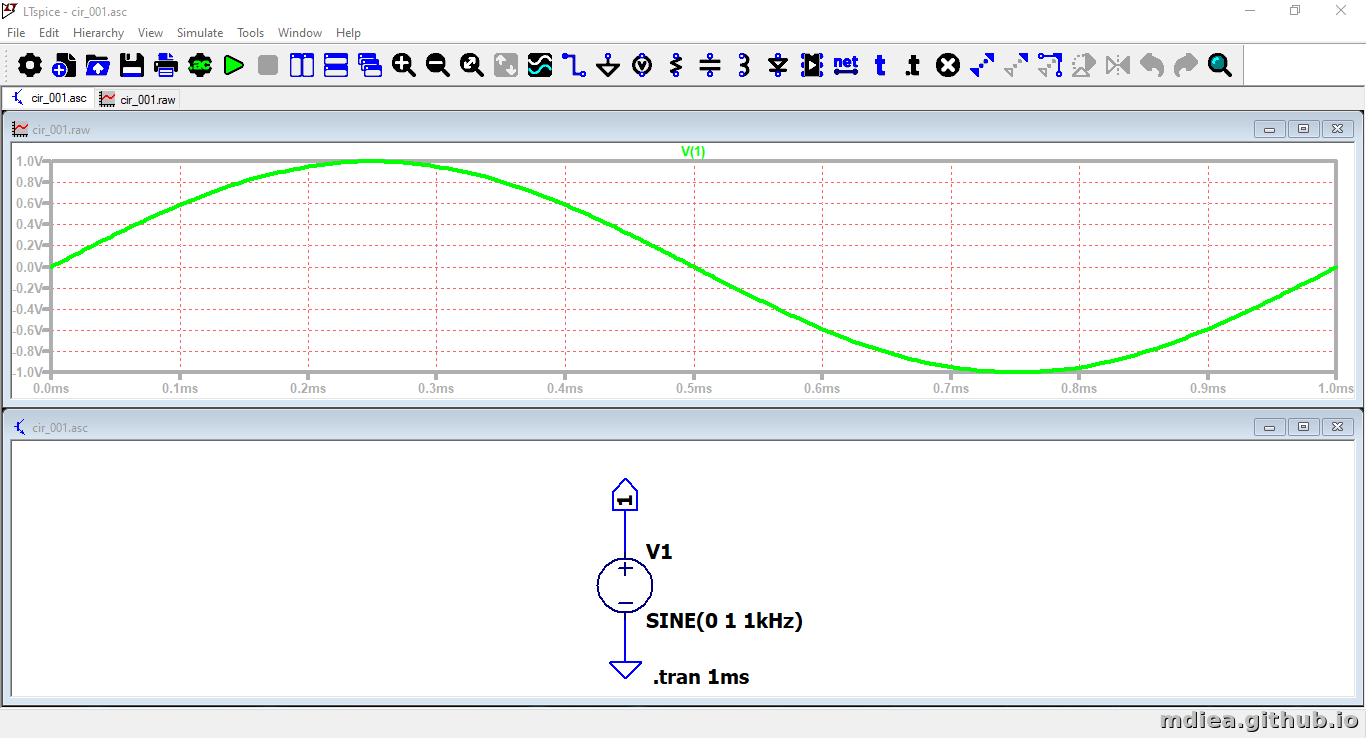Image resolution: width=1366 pixels, height=738 pixels.
Task: Click the autorange icon
Action: pyautogui.click(x=506, y=66)
